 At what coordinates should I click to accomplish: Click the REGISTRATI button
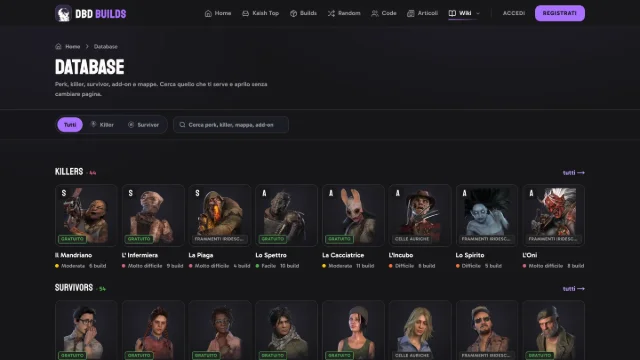click(x=560, y=13)
